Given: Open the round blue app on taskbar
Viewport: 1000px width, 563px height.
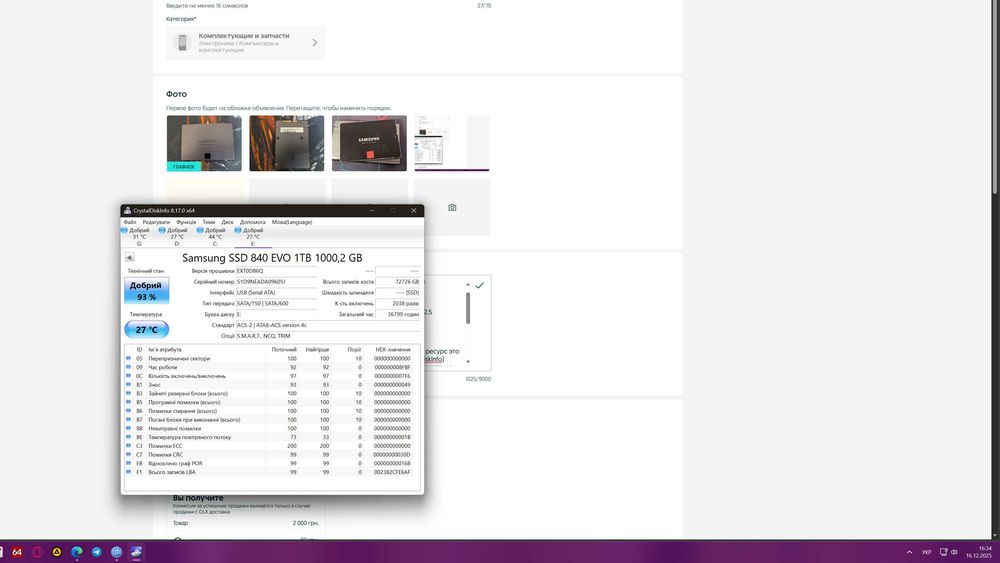Looking at the screenshot, I should point(116,552).
